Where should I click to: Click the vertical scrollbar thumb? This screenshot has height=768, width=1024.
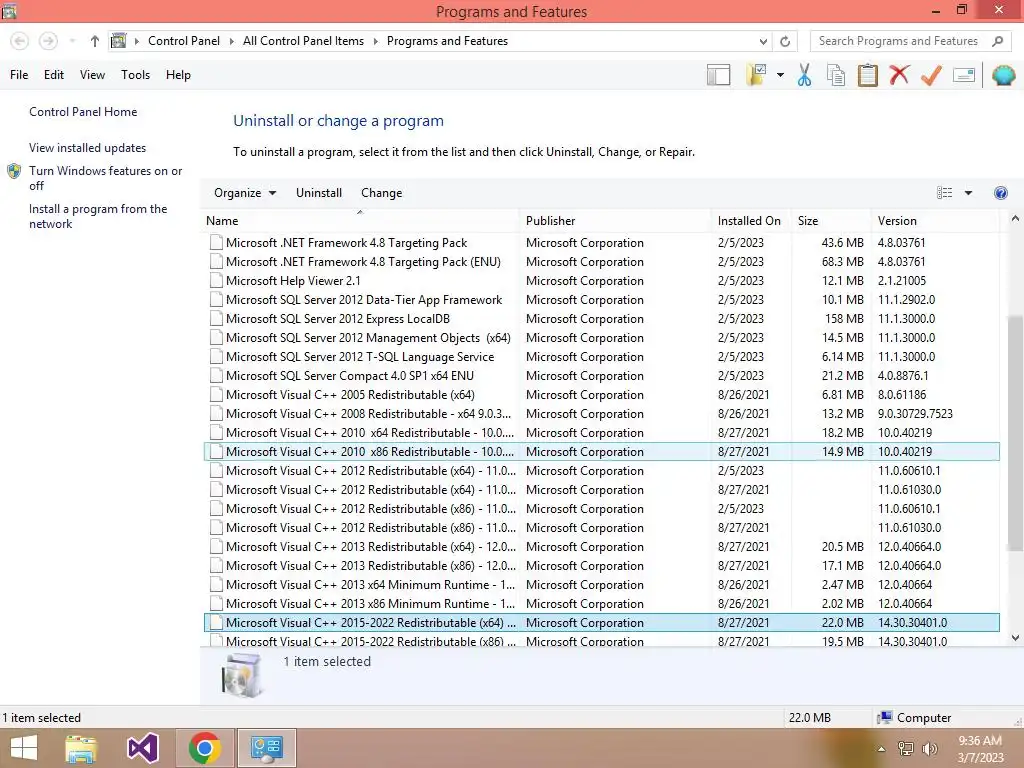pyautogui.click(x=1015, y=434)
